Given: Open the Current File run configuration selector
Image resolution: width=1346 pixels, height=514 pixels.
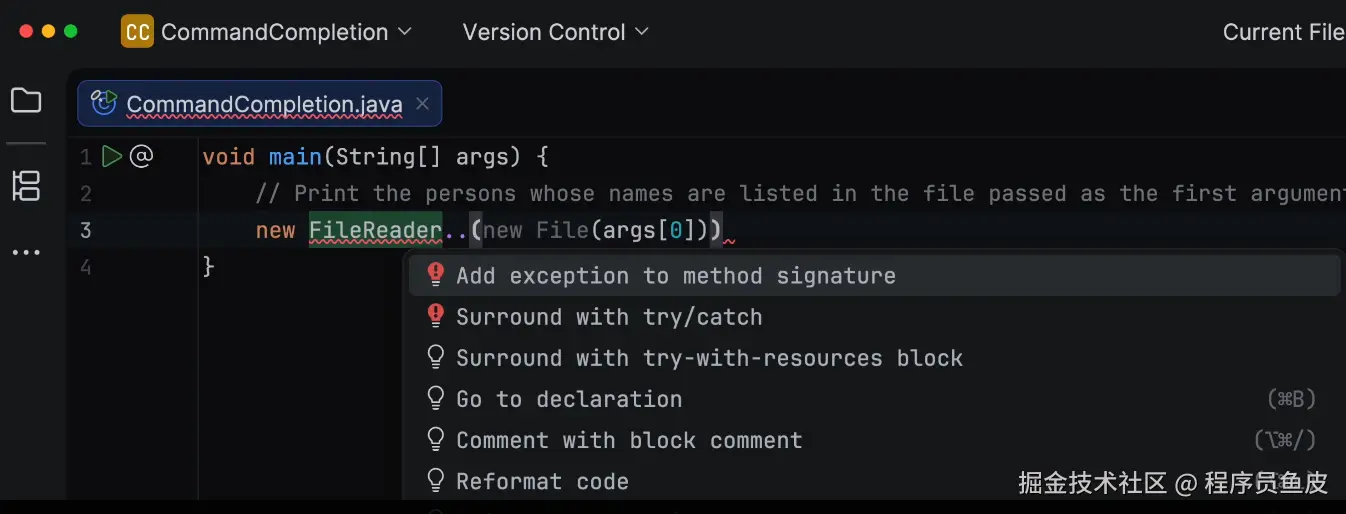Looking at the screenshot, I should [1283, 32].
